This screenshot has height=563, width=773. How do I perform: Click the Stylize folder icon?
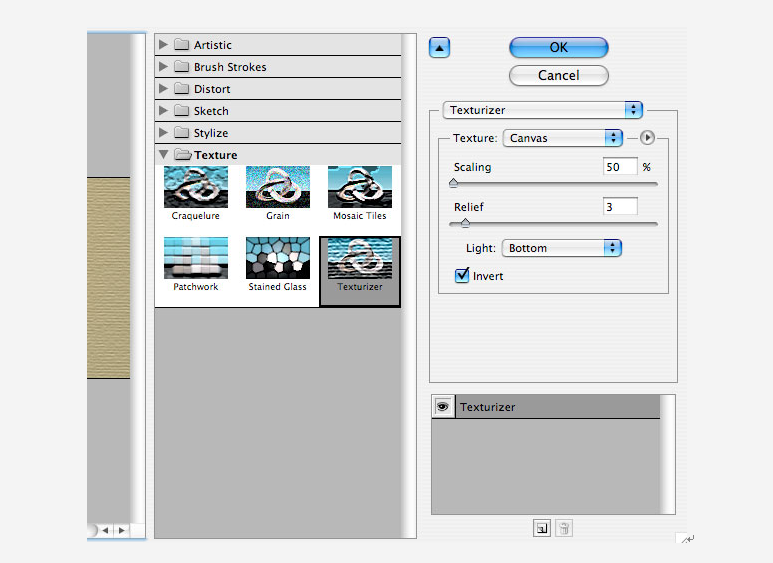tap(181, 132)
